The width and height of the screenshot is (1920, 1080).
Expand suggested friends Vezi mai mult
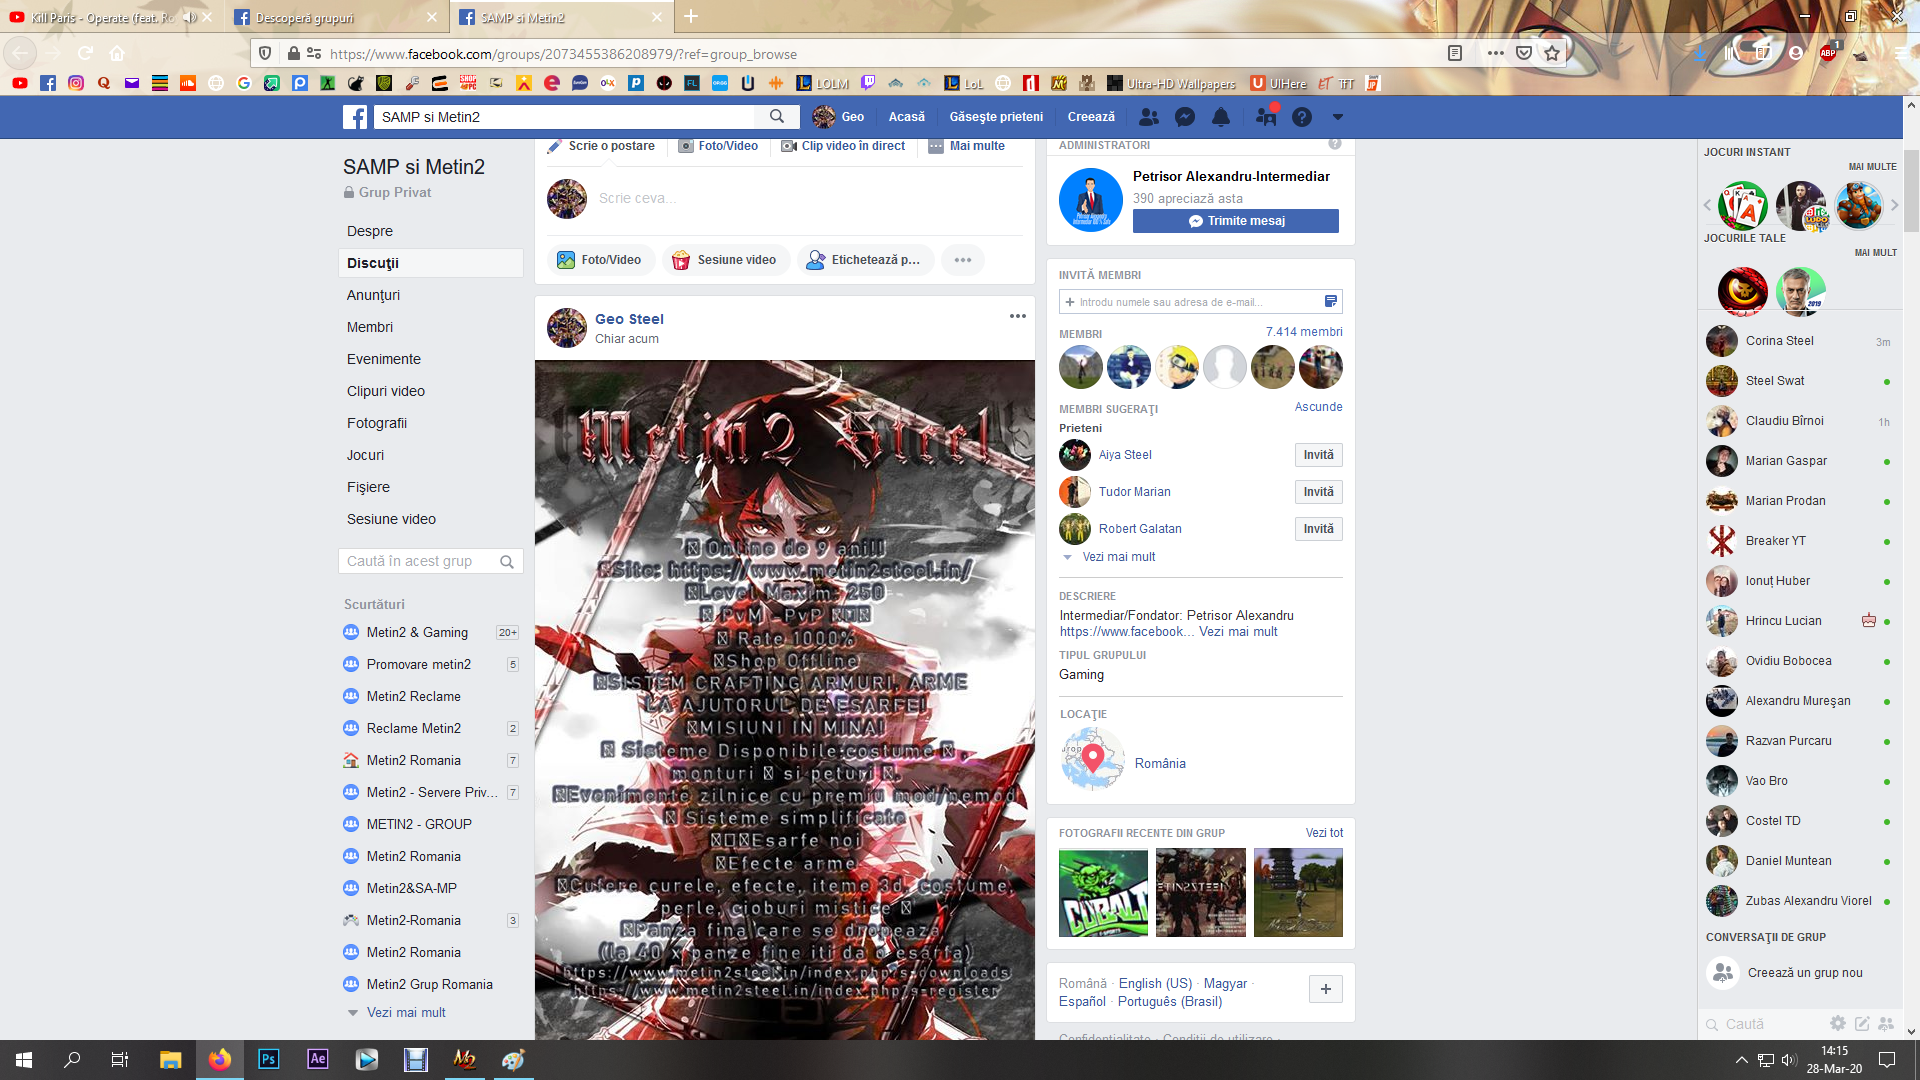click(x=1118, y=557)
